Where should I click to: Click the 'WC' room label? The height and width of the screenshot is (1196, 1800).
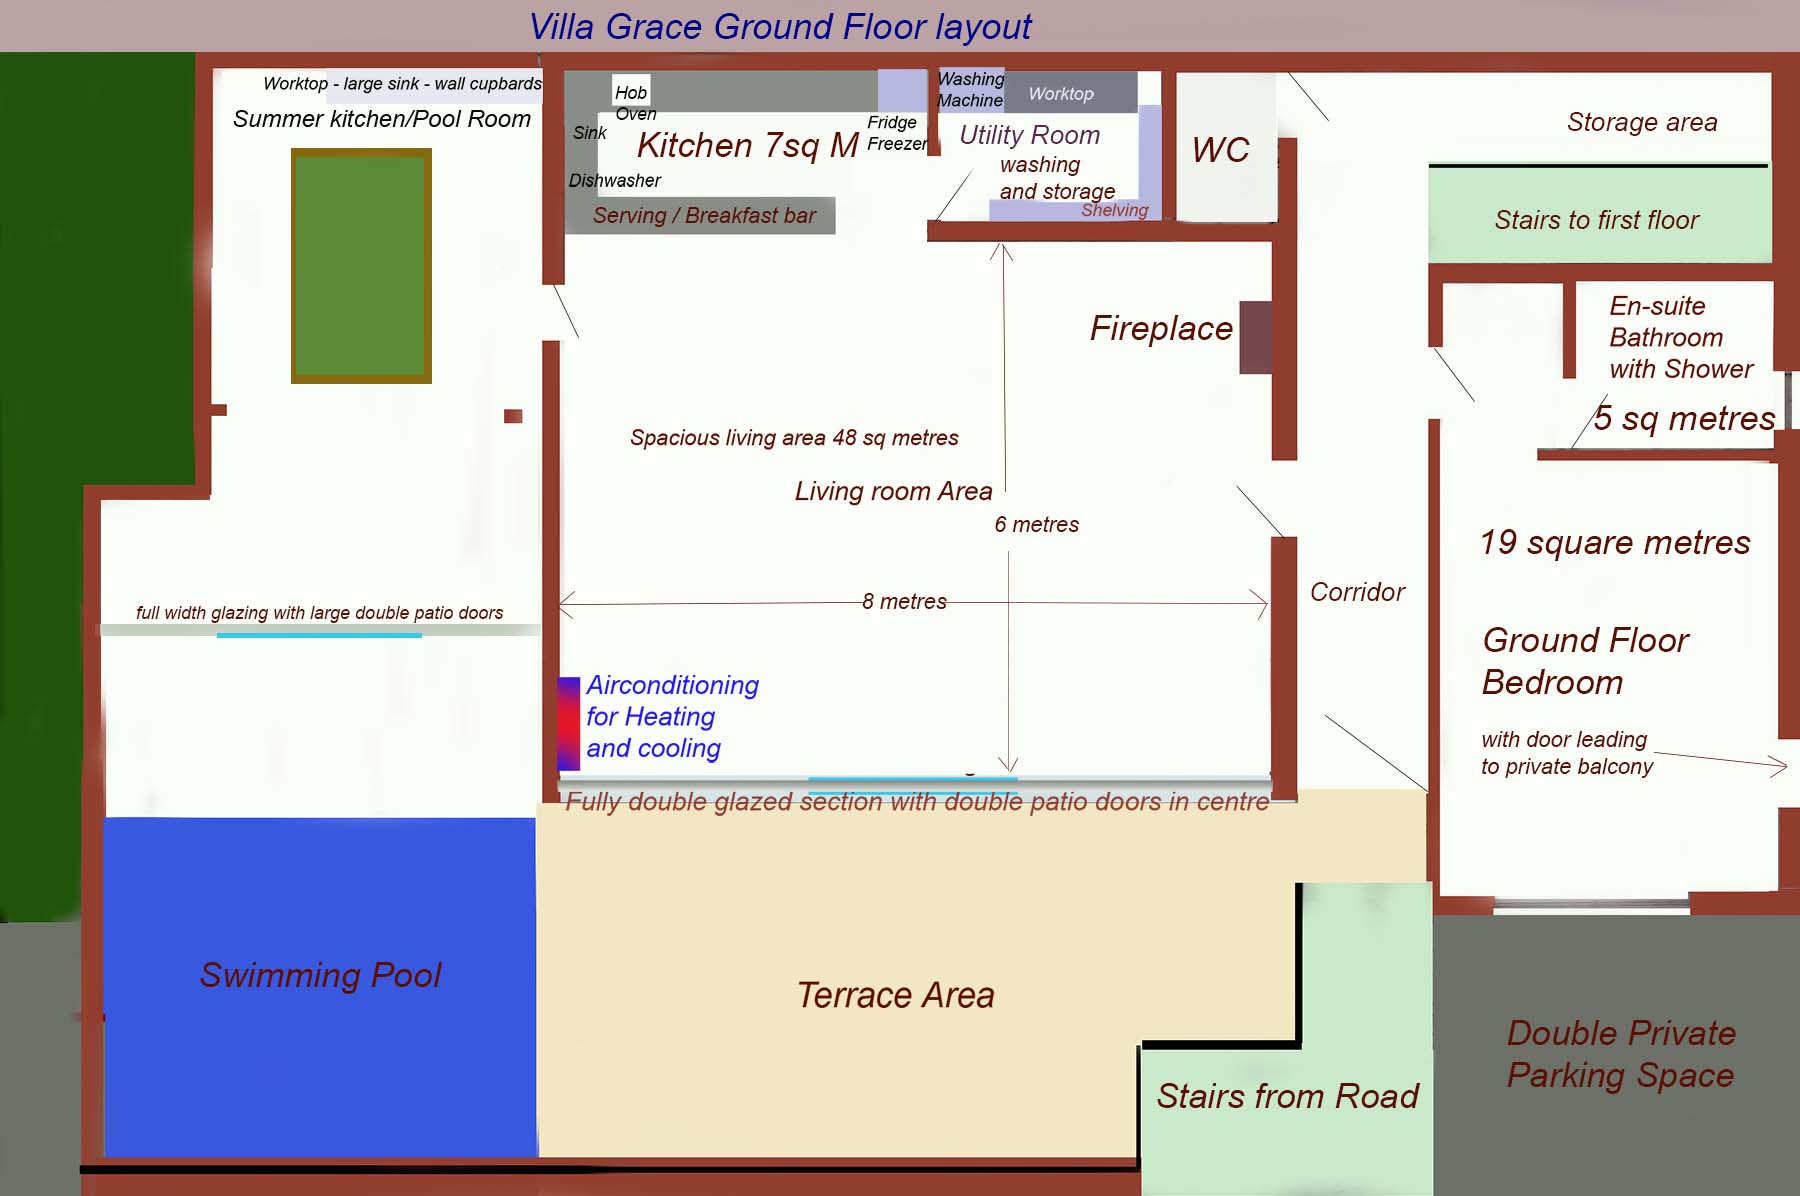[x=1221, y=150]
